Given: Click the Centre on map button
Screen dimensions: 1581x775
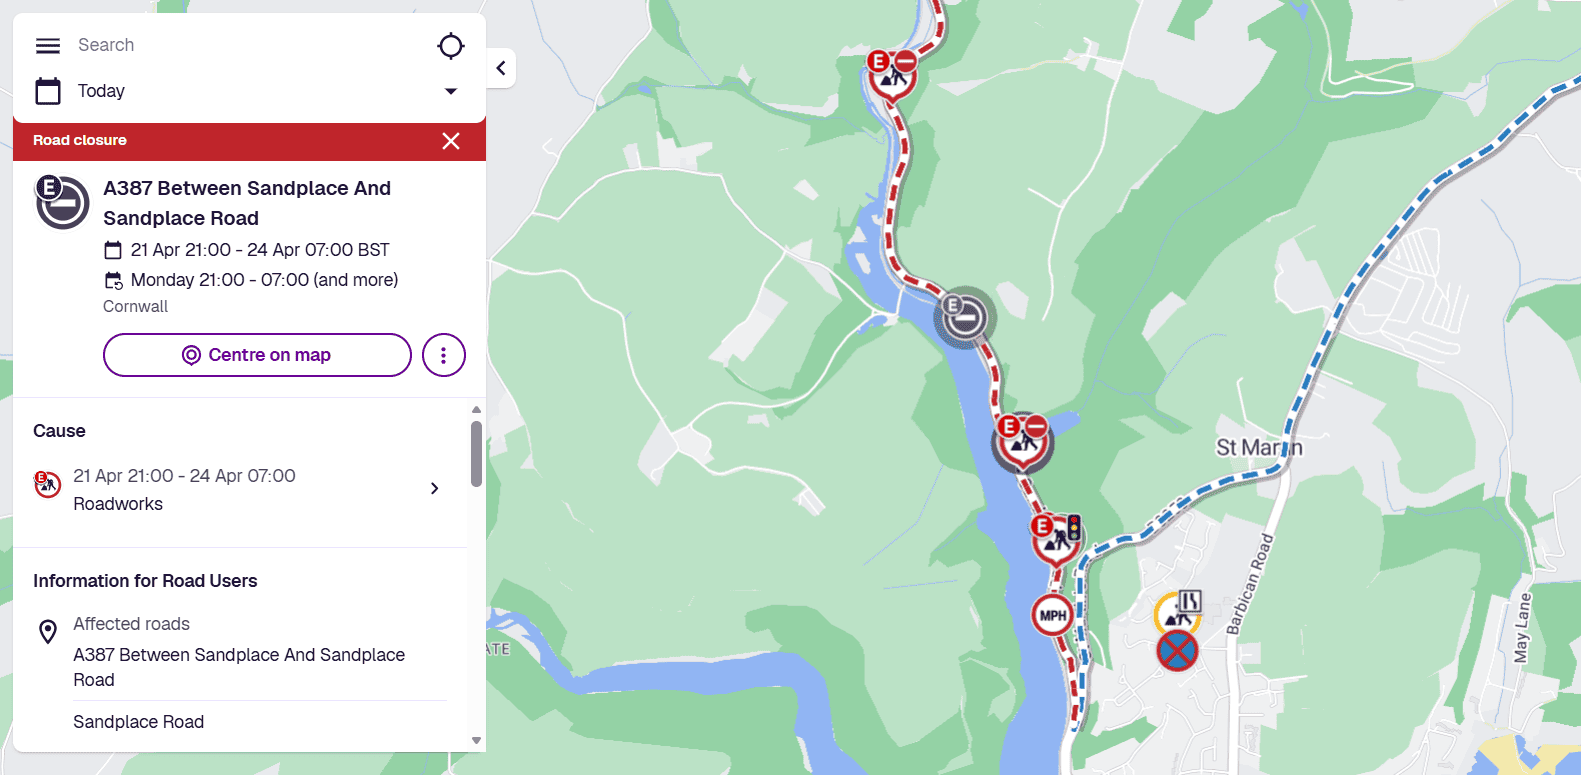Looking at the screenshot, I should tap(257, 355).
